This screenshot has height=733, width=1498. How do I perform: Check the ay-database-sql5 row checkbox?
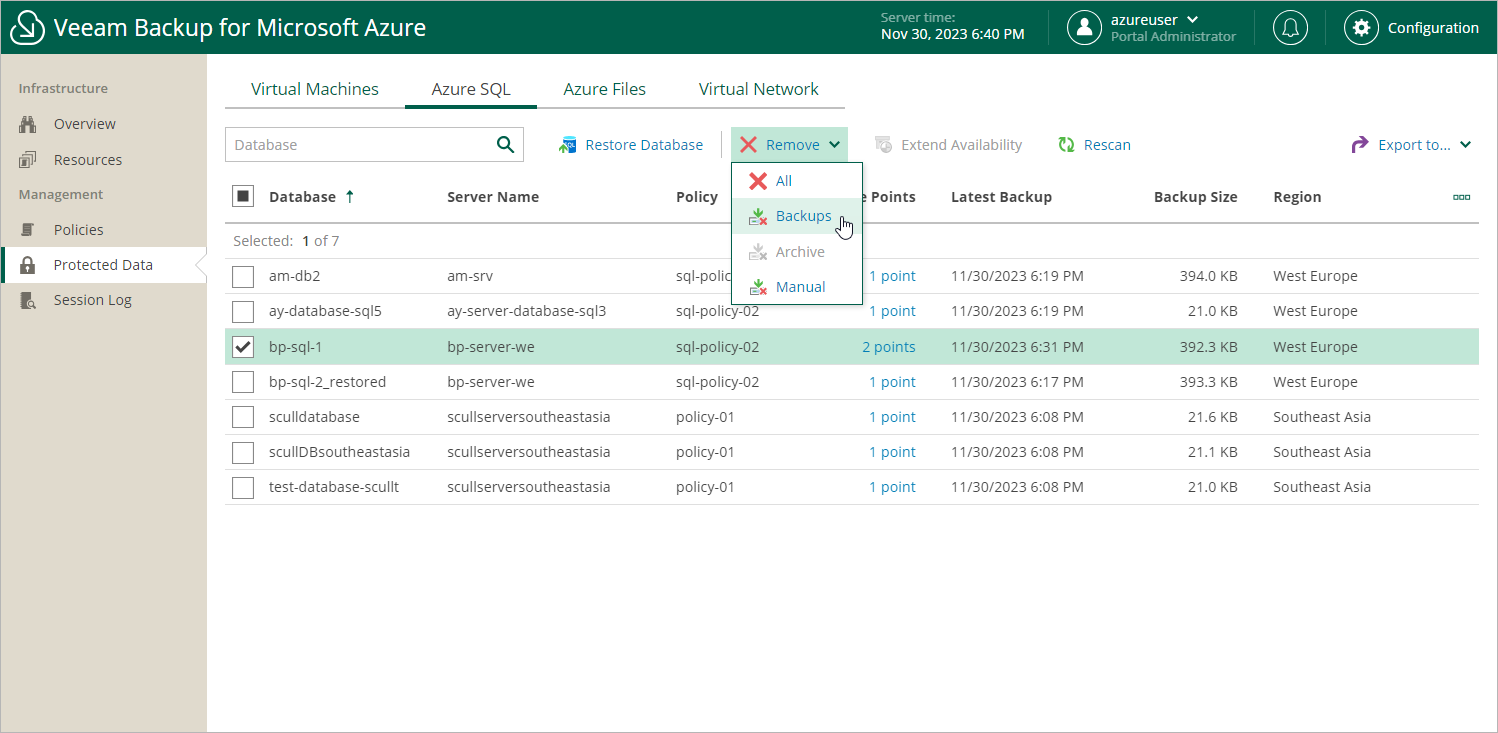point(243,311)
